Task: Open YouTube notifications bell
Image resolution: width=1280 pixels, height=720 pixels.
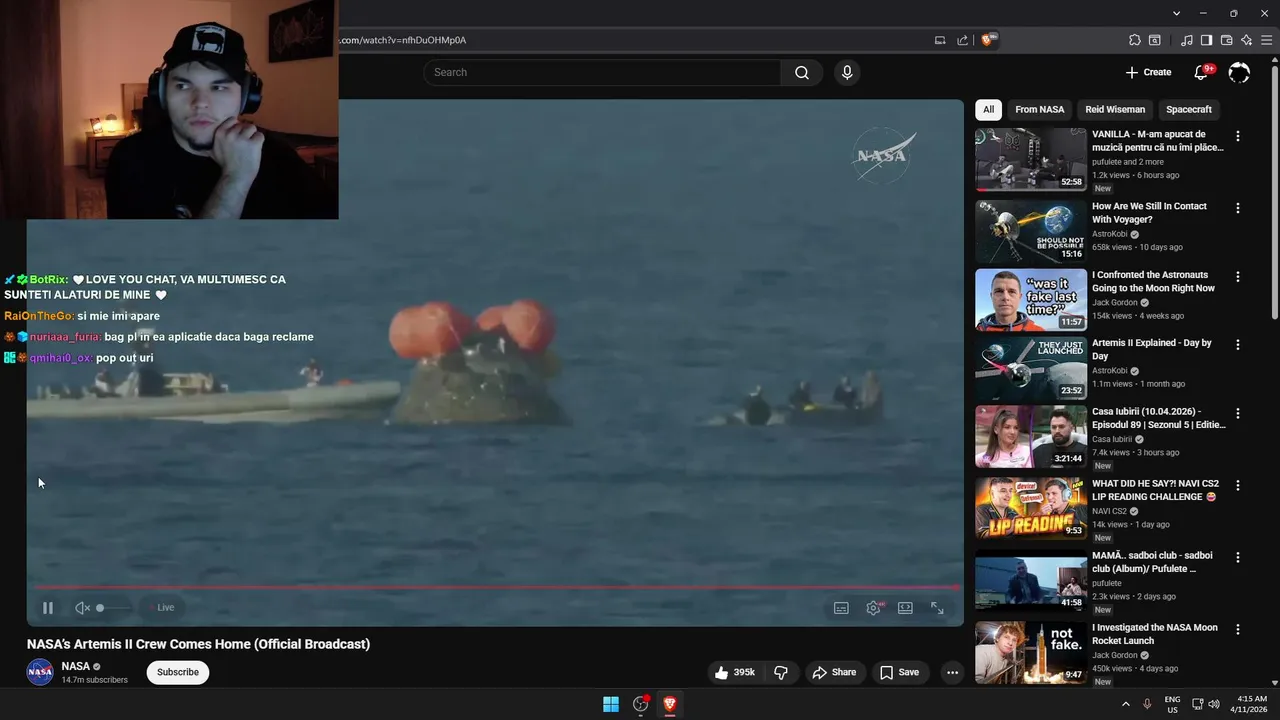Action: (1202, 72)
